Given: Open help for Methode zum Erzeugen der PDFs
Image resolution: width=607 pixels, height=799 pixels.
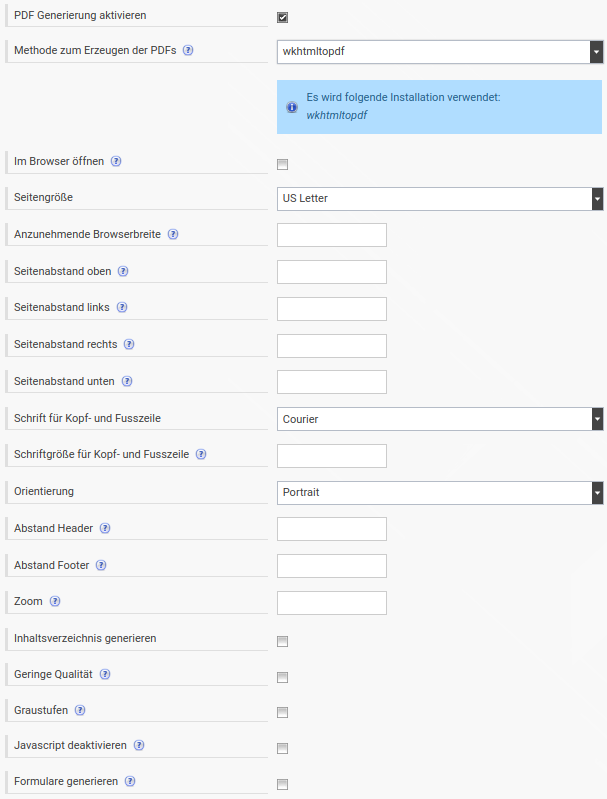Looking at the screenshot, I should pos(188,50).
